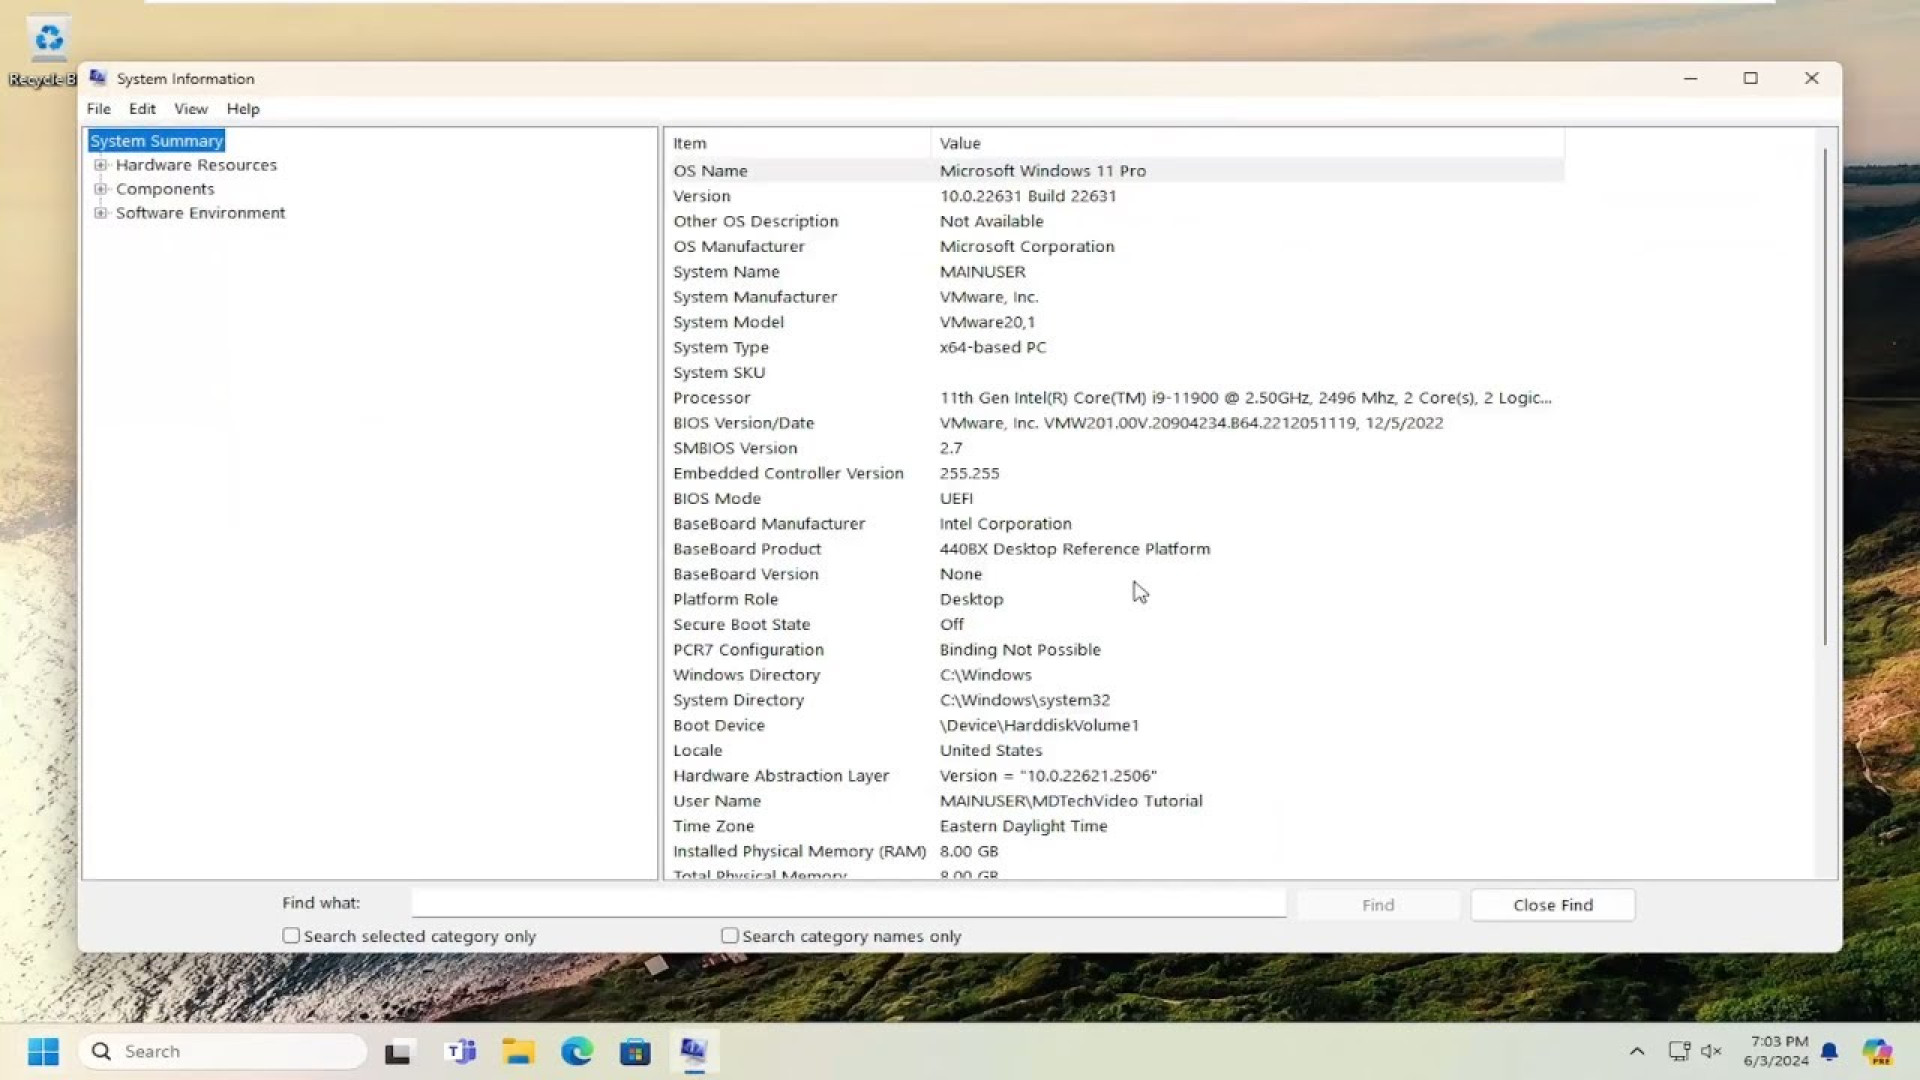
Task: Click the Find what input field
Action: coord(849,903)
